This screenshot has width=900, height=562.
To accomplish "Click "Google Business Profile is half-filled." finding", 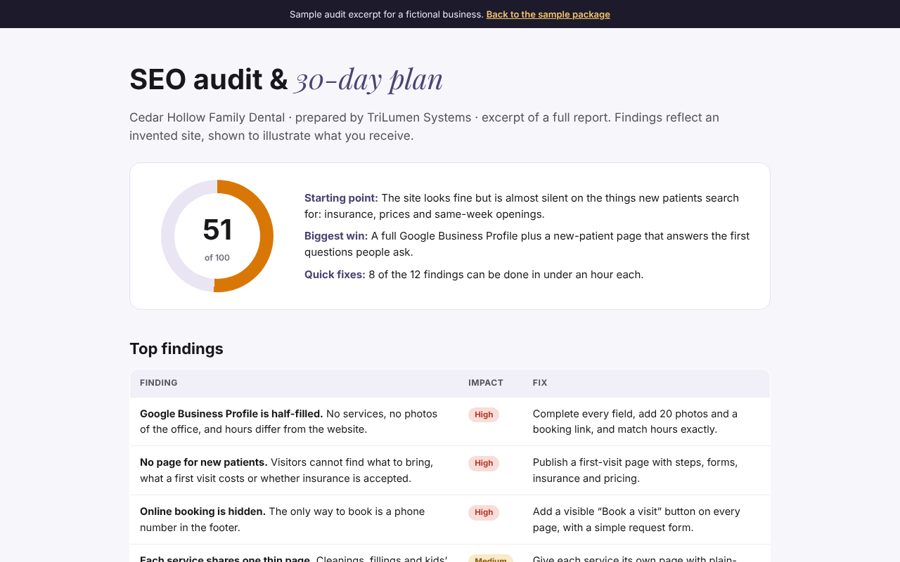I will pos(231,414).
